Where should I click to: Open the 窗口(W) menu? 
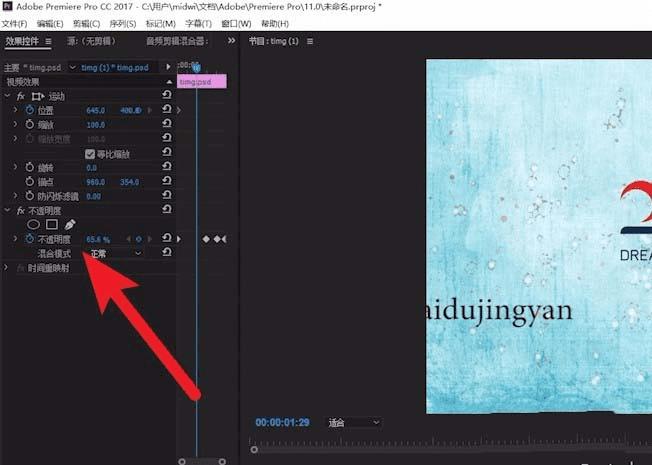pos(236,24)
